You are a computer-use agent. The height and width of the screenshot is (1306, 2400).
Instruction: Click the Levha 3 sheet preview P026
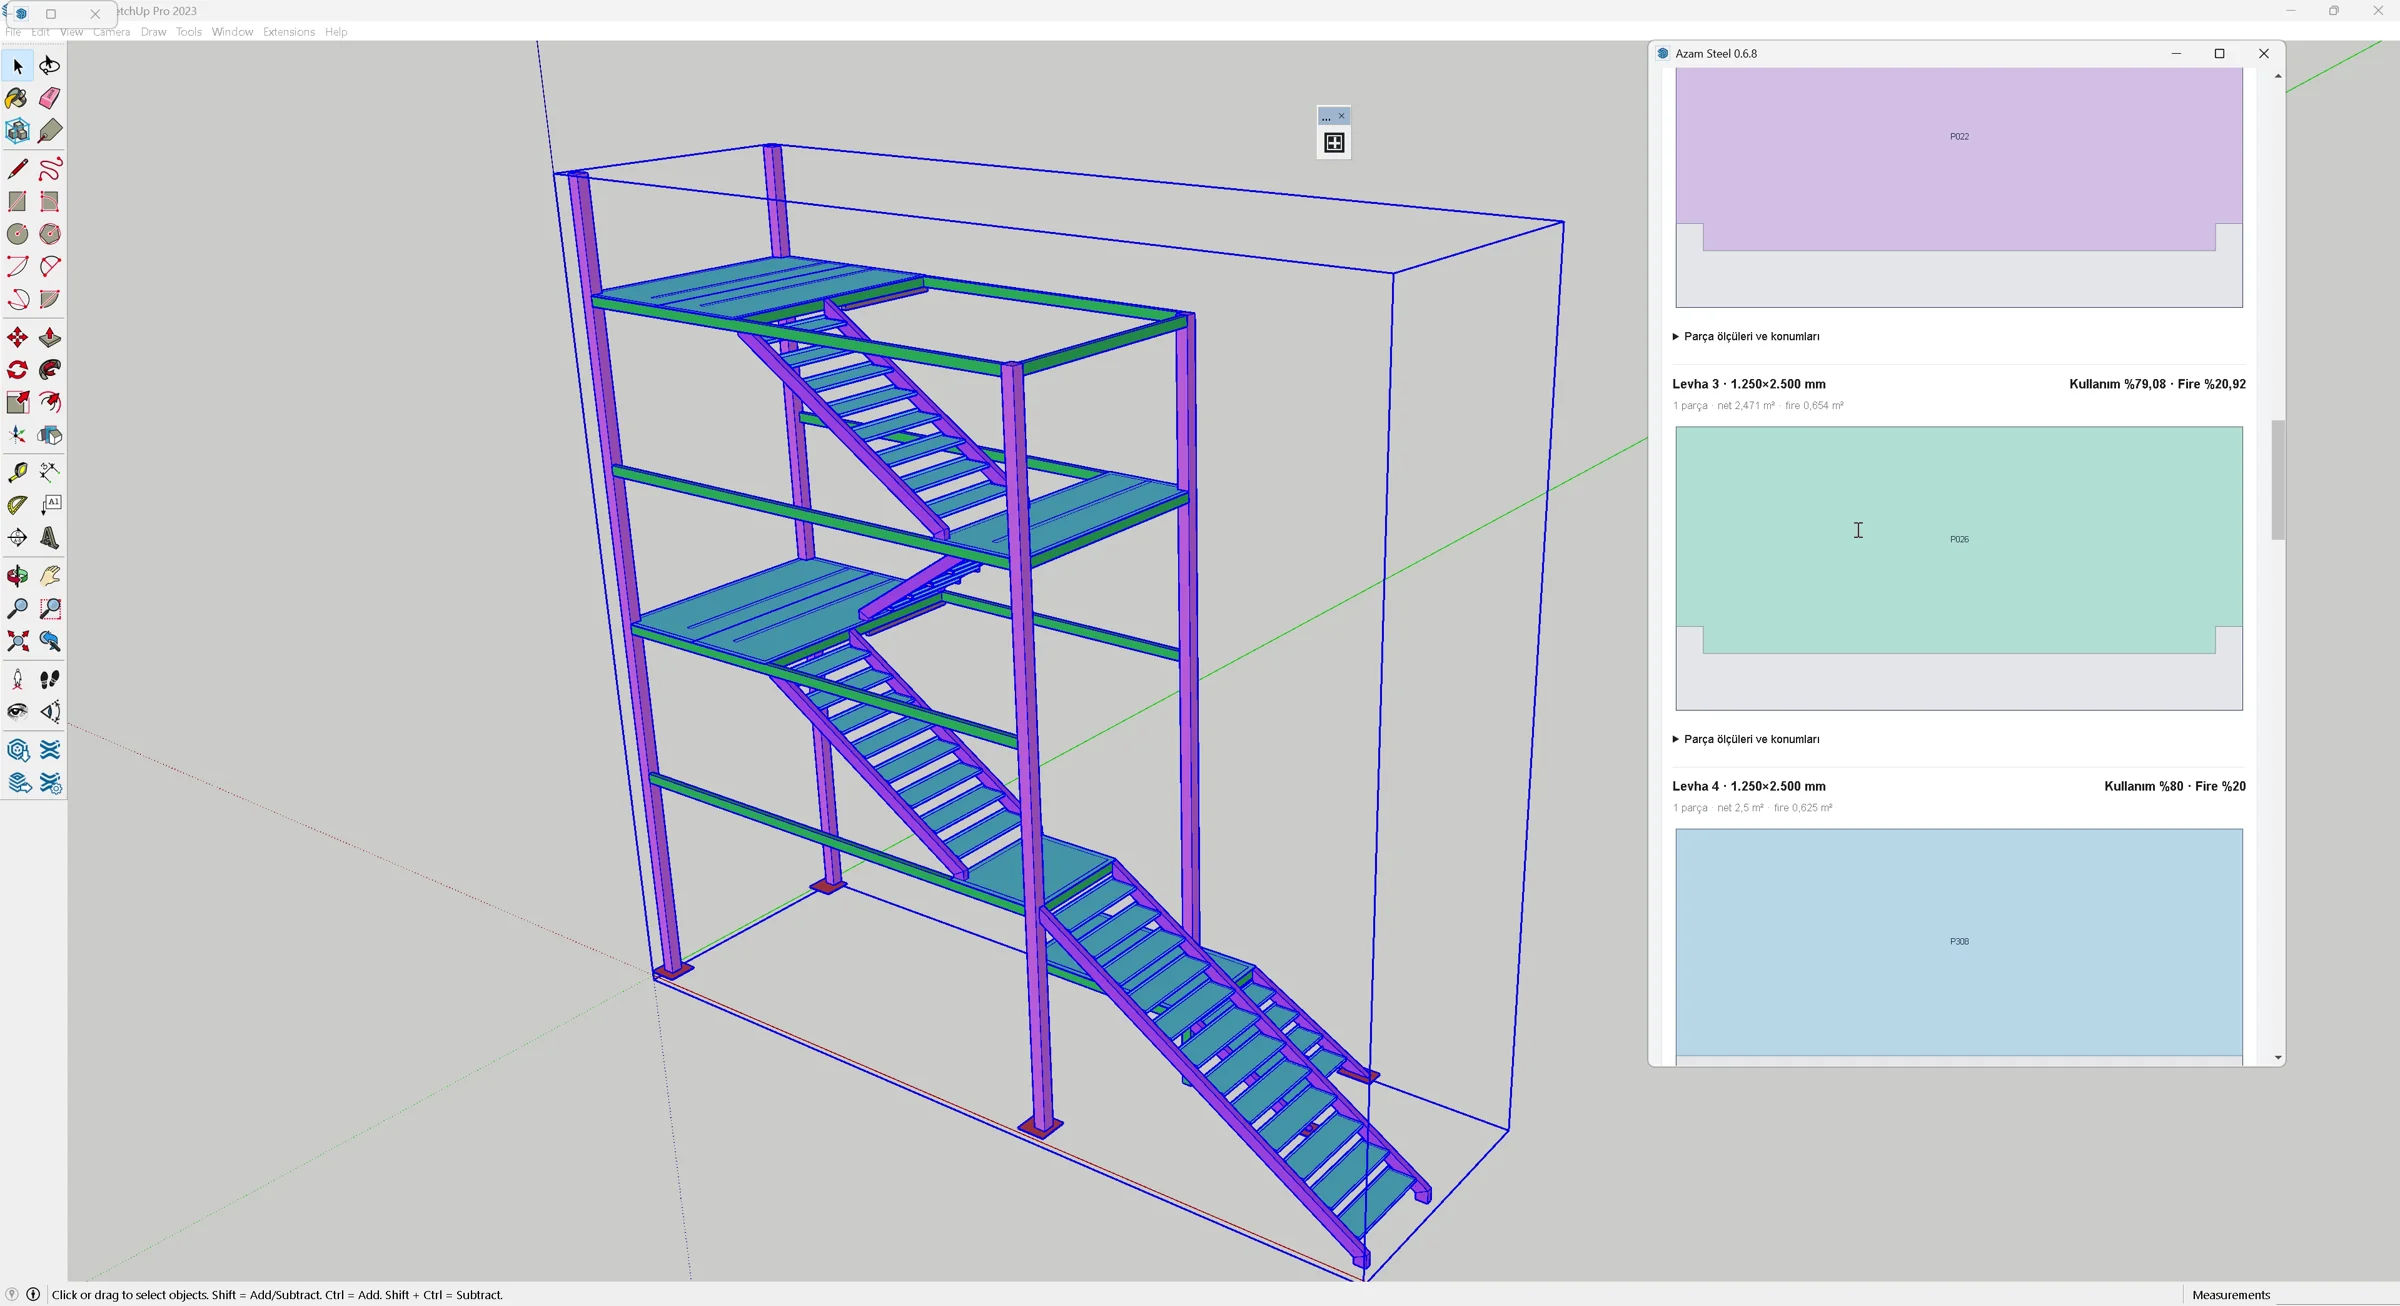(x=1959, y=568)
